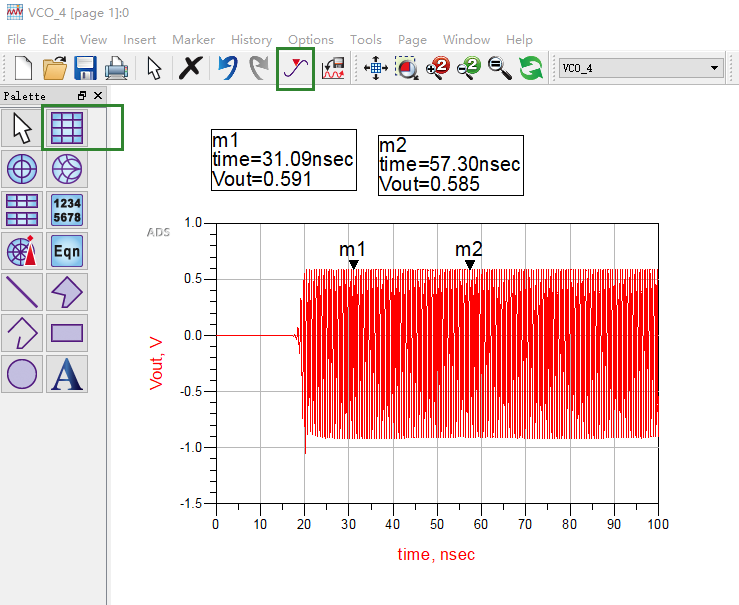Open the Insert menu
The width and height of the screenshot is (739, 605).
coord(139,40)
